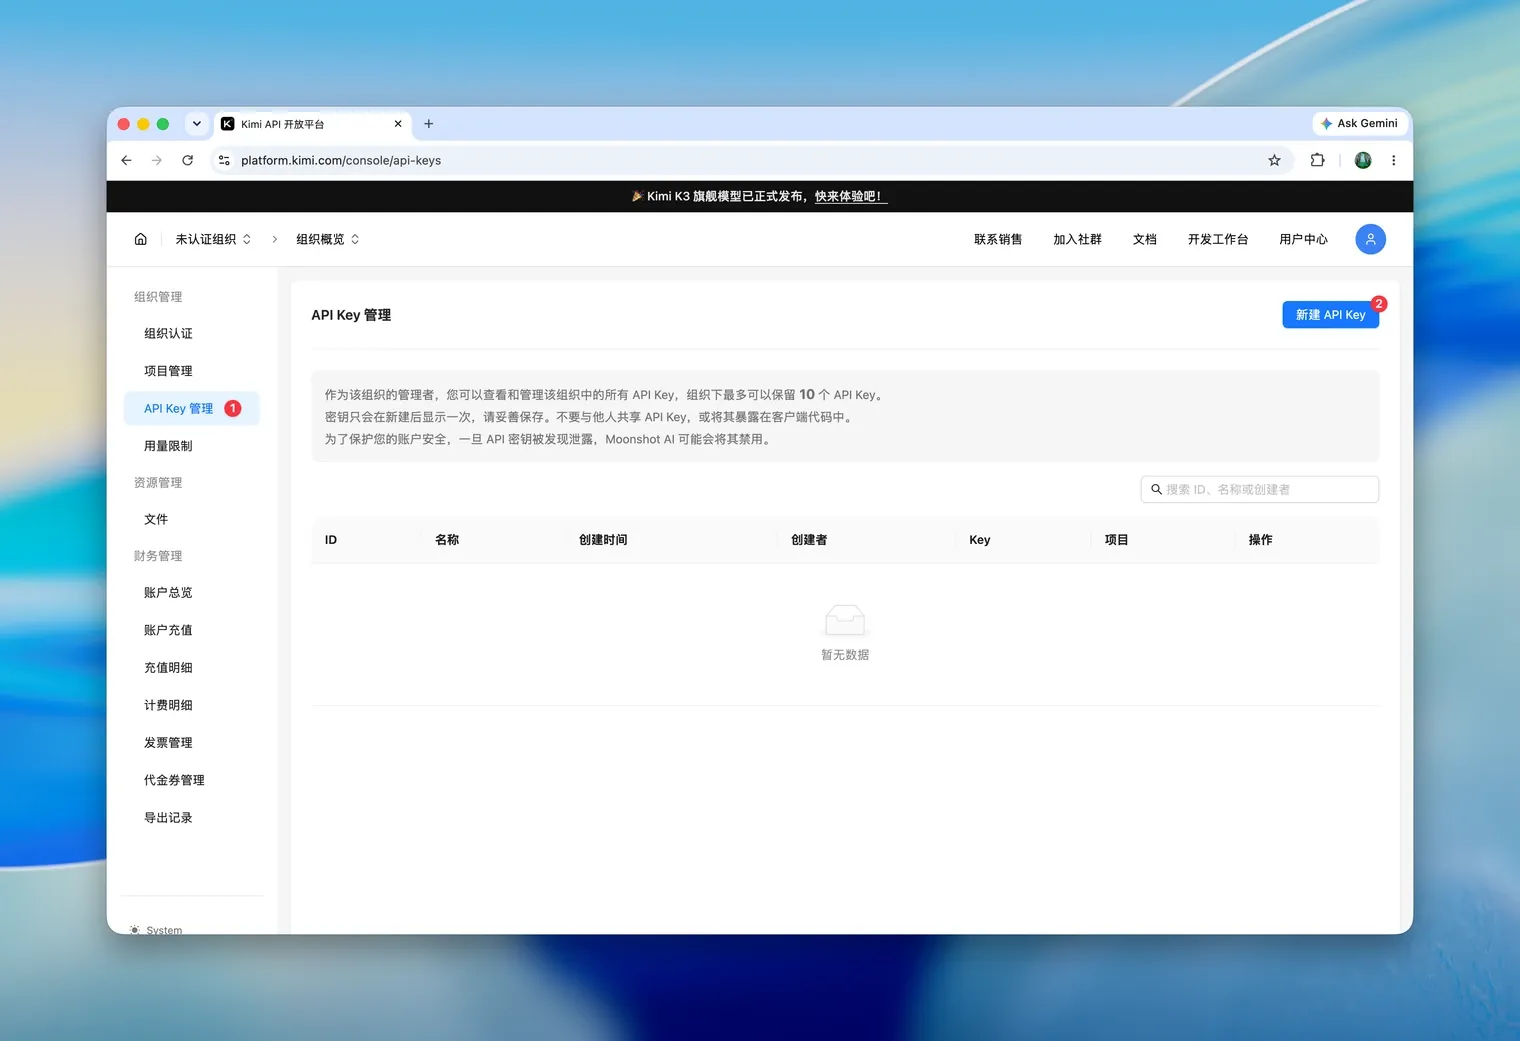The image size is (1520, 1041).
Task: Open 联系销售 in the top navigation
Action: (x=998, y=239)
